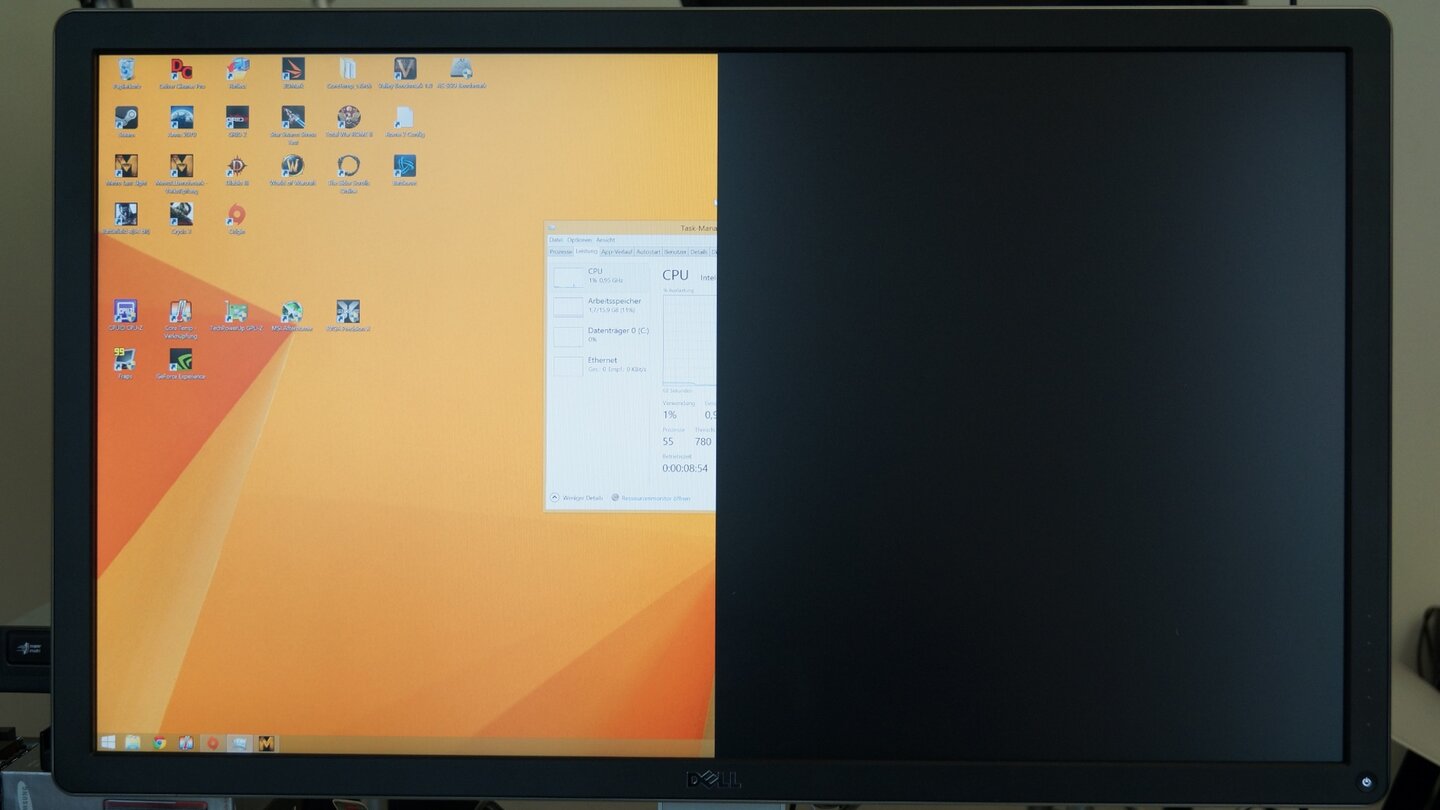Select the CPU performance entry
Screen dimensions: 1440x810
(x=601, y=276)
